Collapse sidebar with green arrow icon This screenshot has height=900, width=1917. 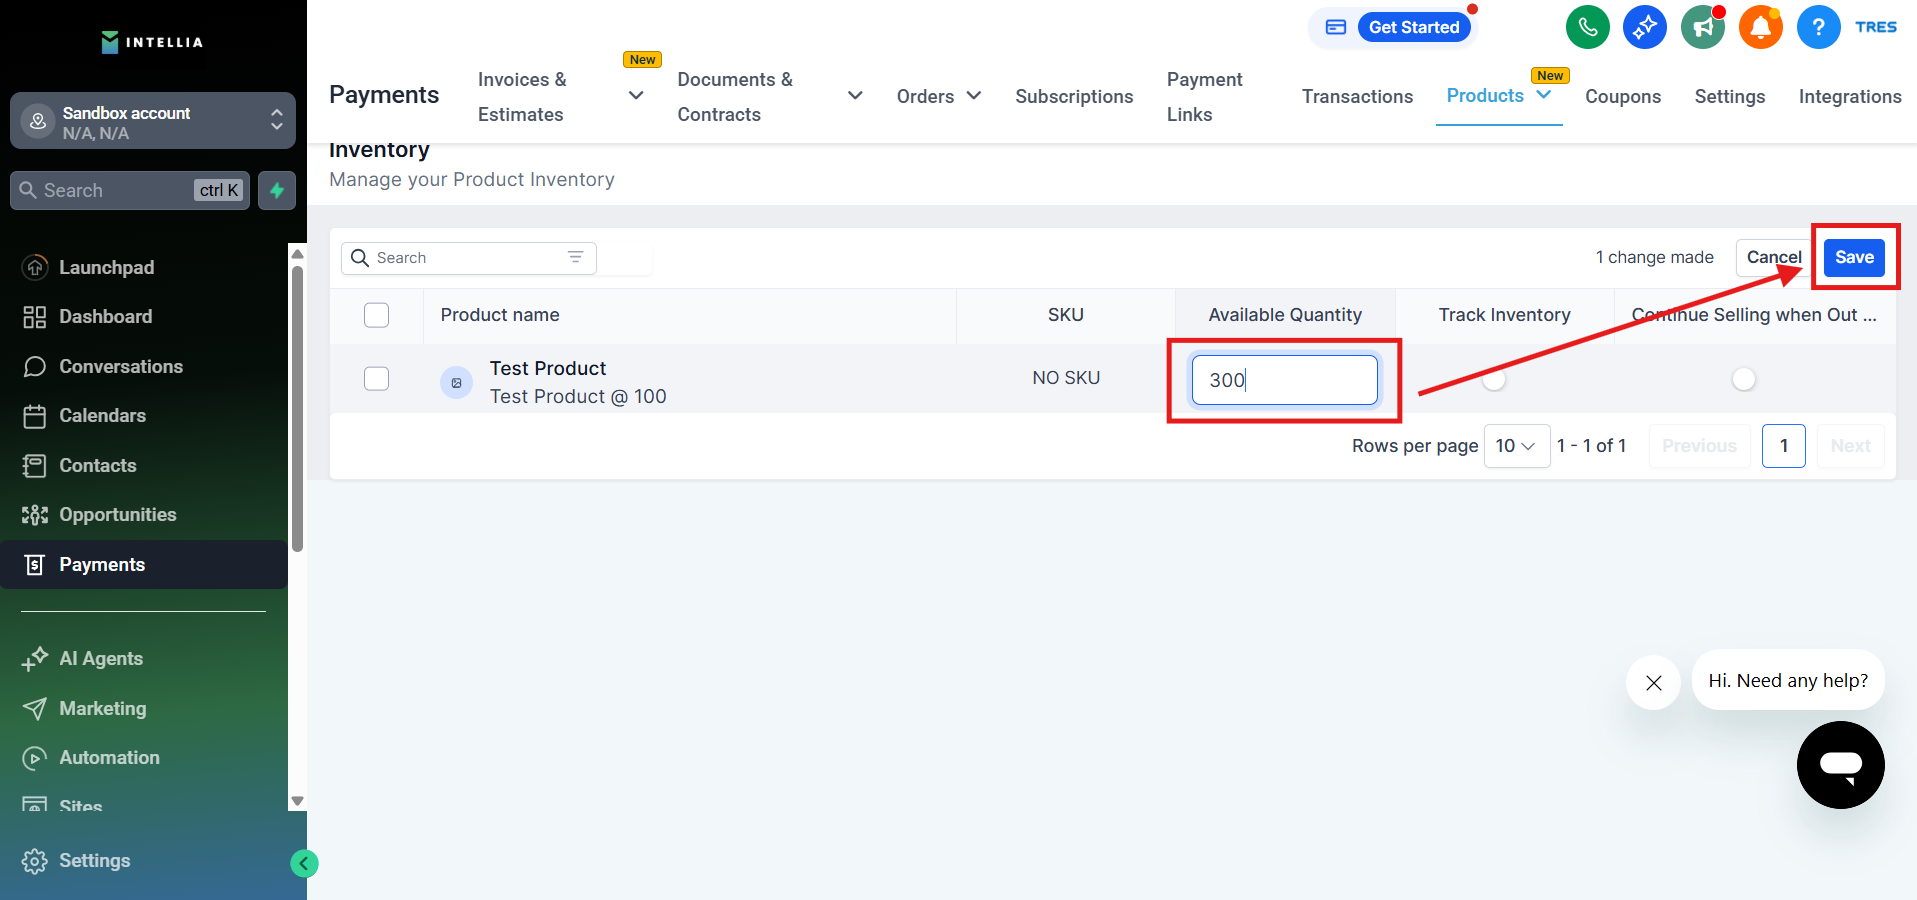[304, 863]
